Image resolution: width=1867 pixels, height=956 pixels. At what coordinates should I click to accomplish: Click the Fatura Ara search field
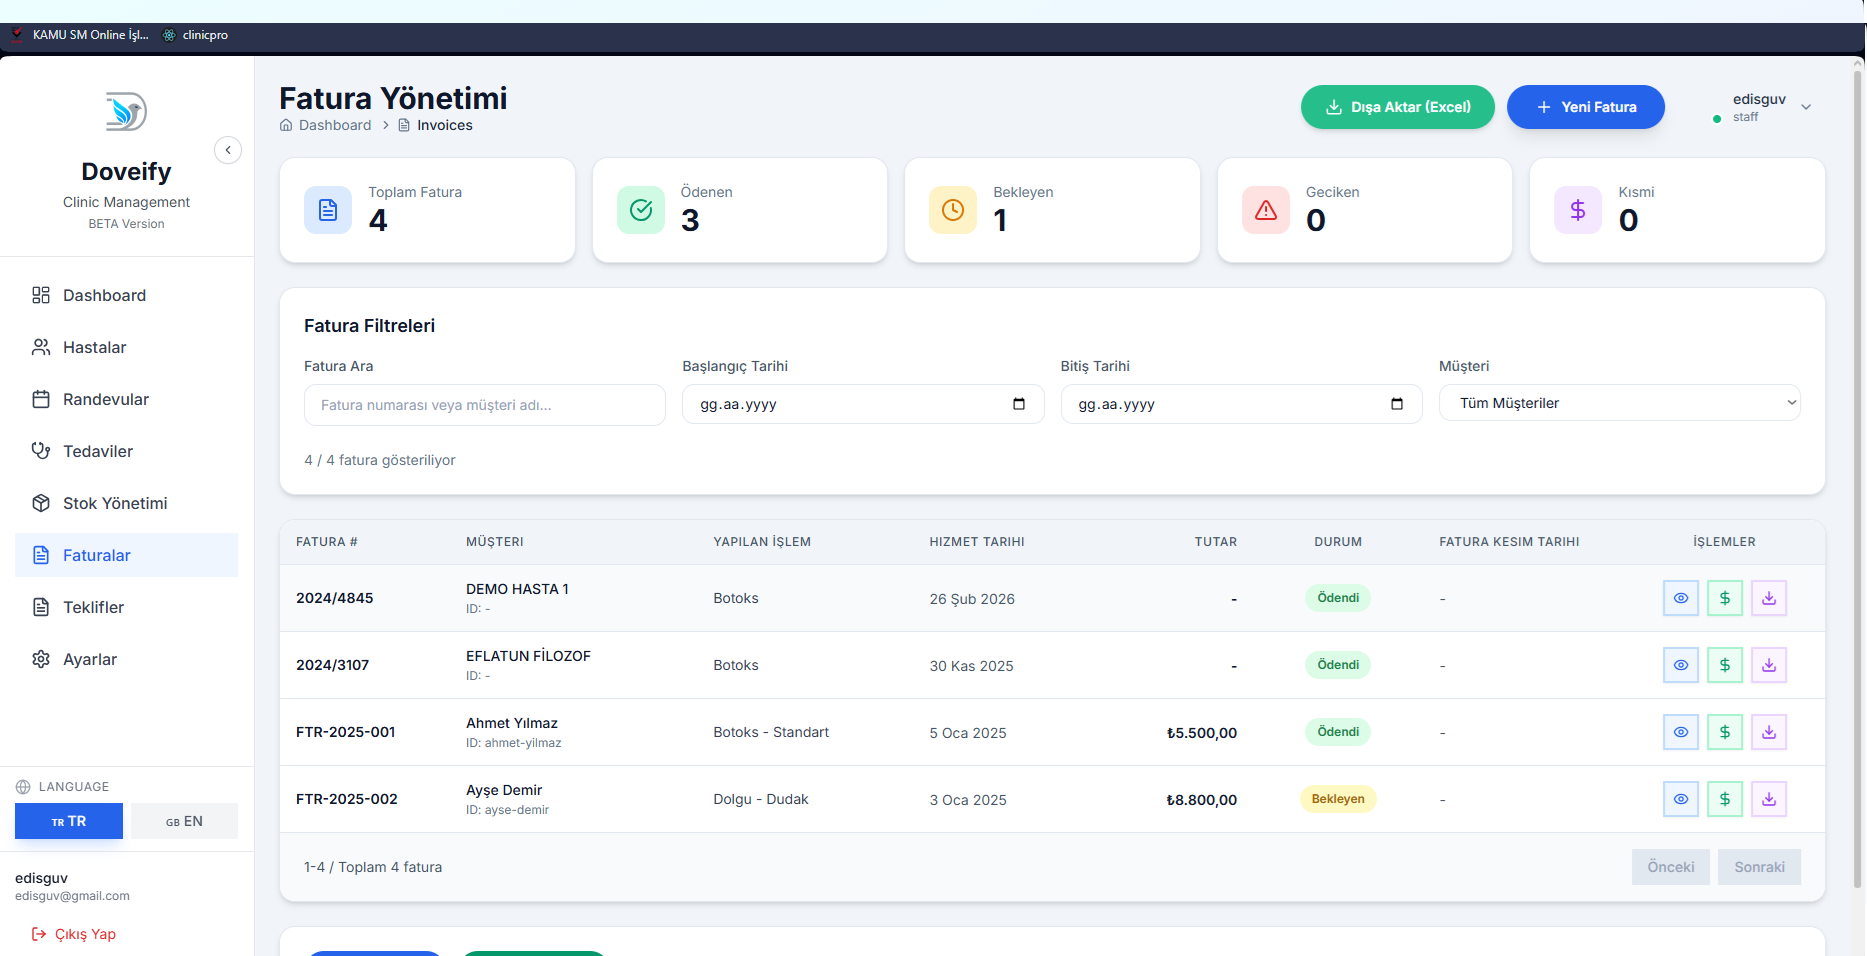[x=484, y=404]
